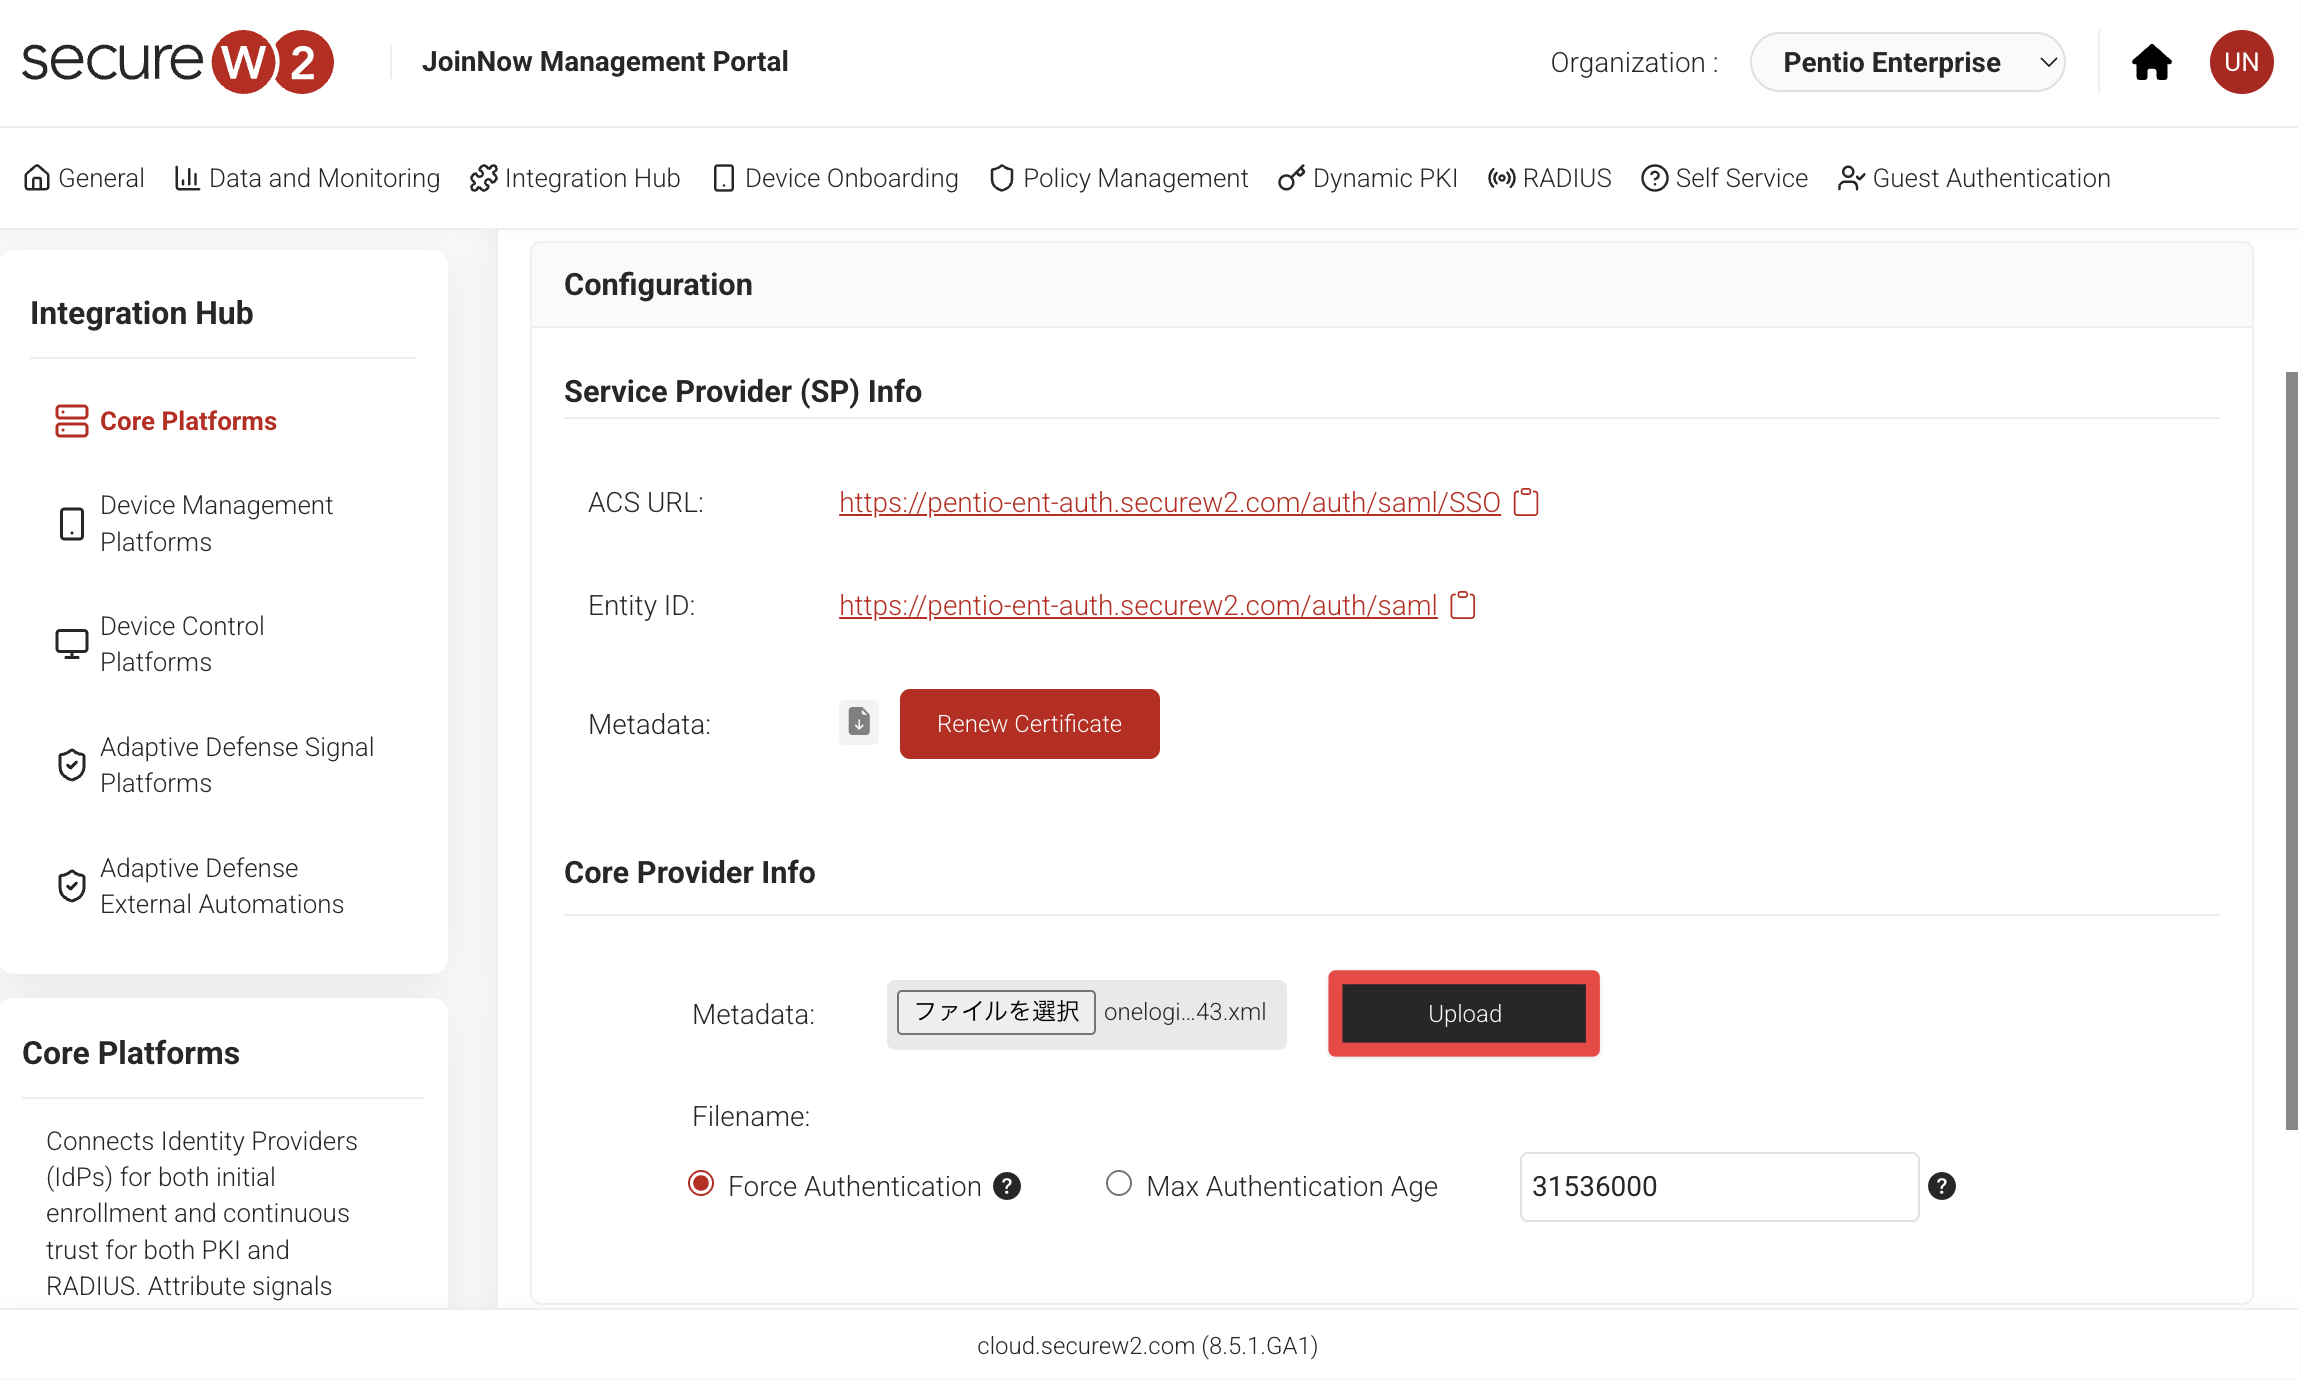Click the Self Service question icon
The image size is (2300, 1380).
pyautogui.click(x=1655, y=178)
